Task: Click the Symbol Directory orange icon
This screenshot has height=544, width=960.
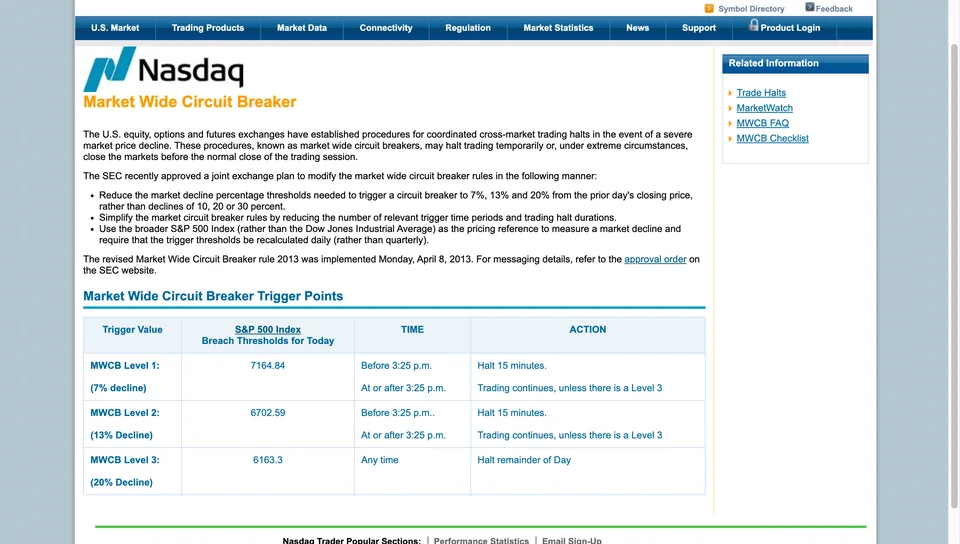Action: pyautogui.click(x=709, y=9)
